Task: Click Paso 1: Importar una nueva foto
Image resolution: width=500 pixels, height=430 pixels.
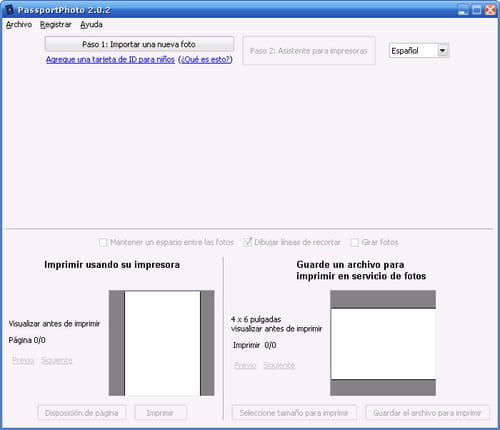Action: pos(139,44)
